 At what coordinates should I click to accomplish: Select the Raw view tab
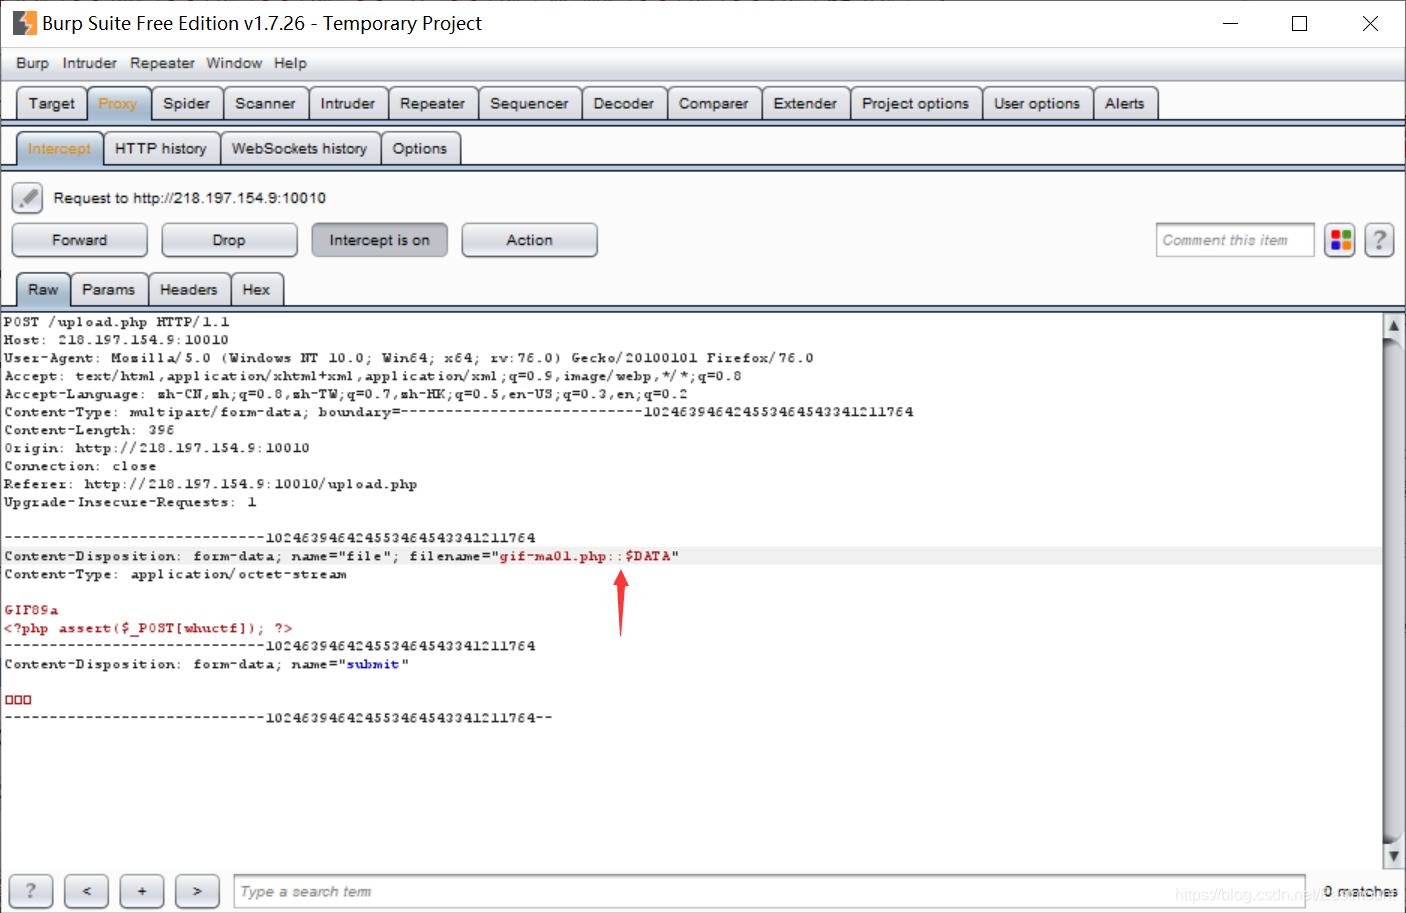(43, 290)
